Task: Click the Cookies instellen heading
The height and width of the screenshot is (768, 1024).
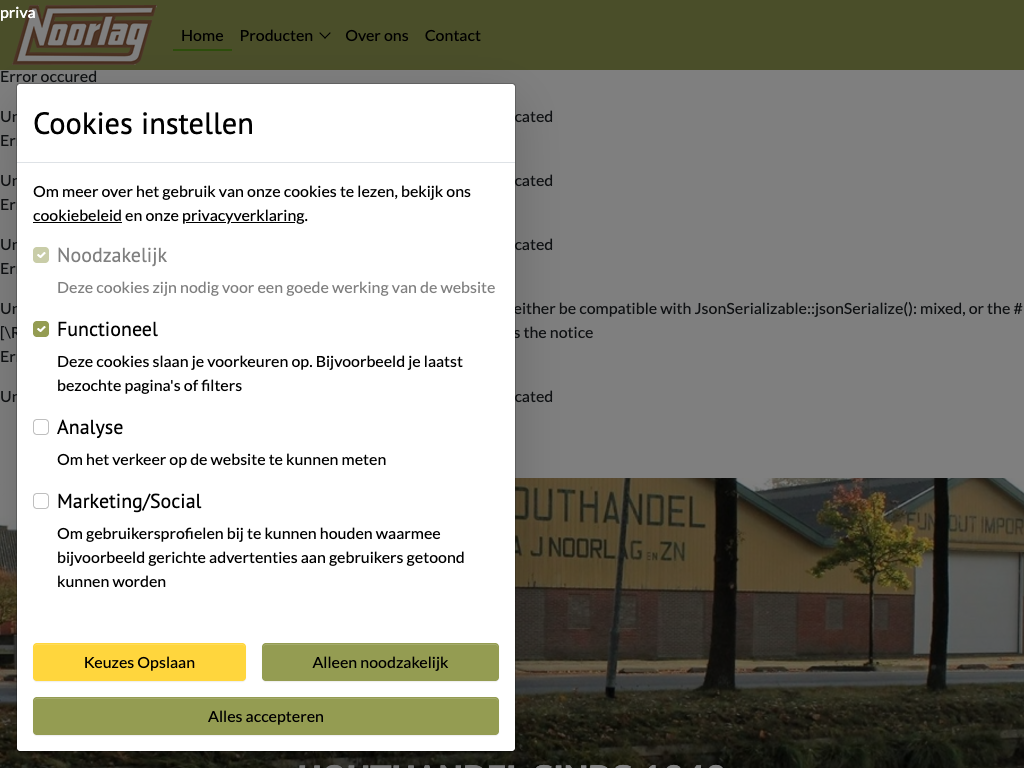Action: coord(143,124)
